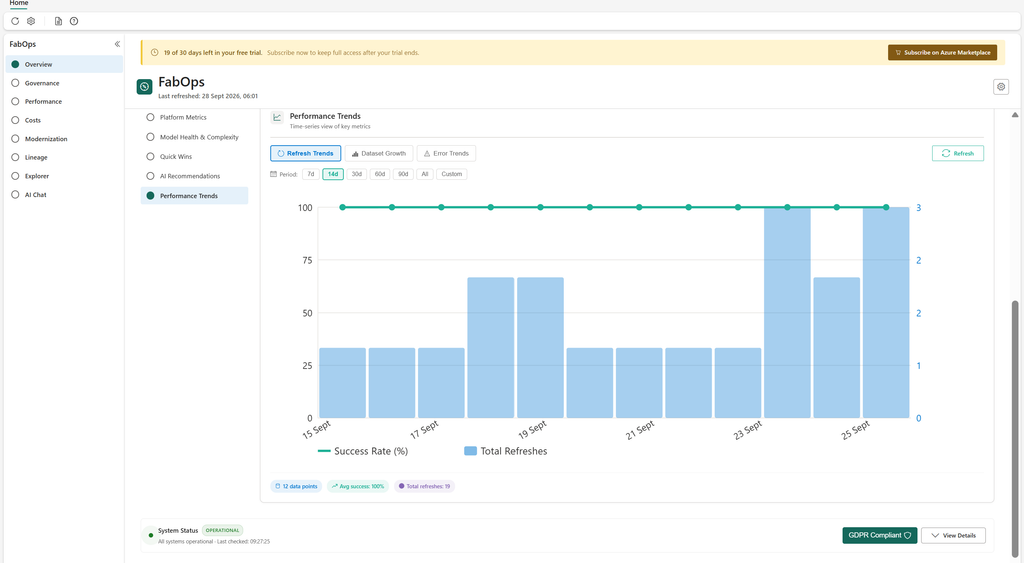Click the Performance Trends chart icon

pos(277,118)
